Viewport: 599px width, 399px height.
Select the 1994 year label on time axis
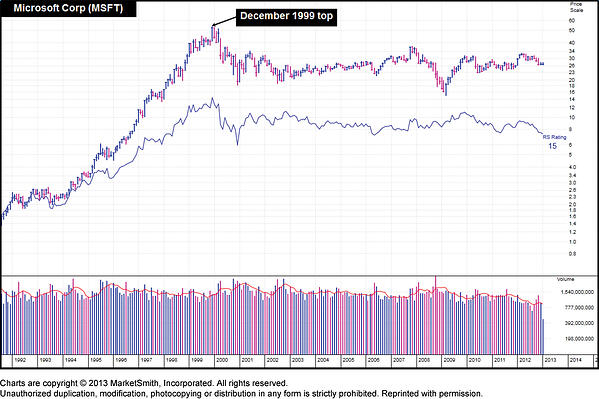(x=70, y=360)
